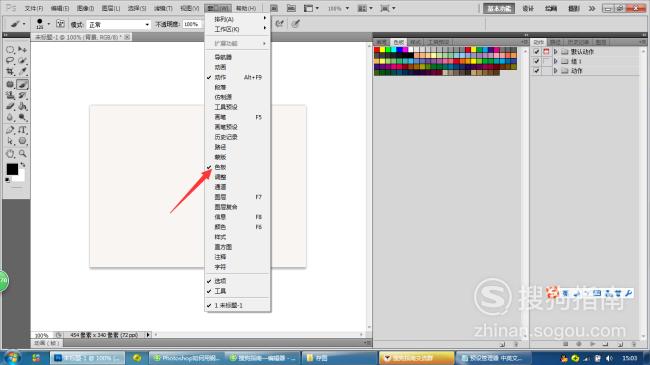This screenshot has width=650, height=365.
Task: Expand the 组 1 action set
Action: coord(556,61)
